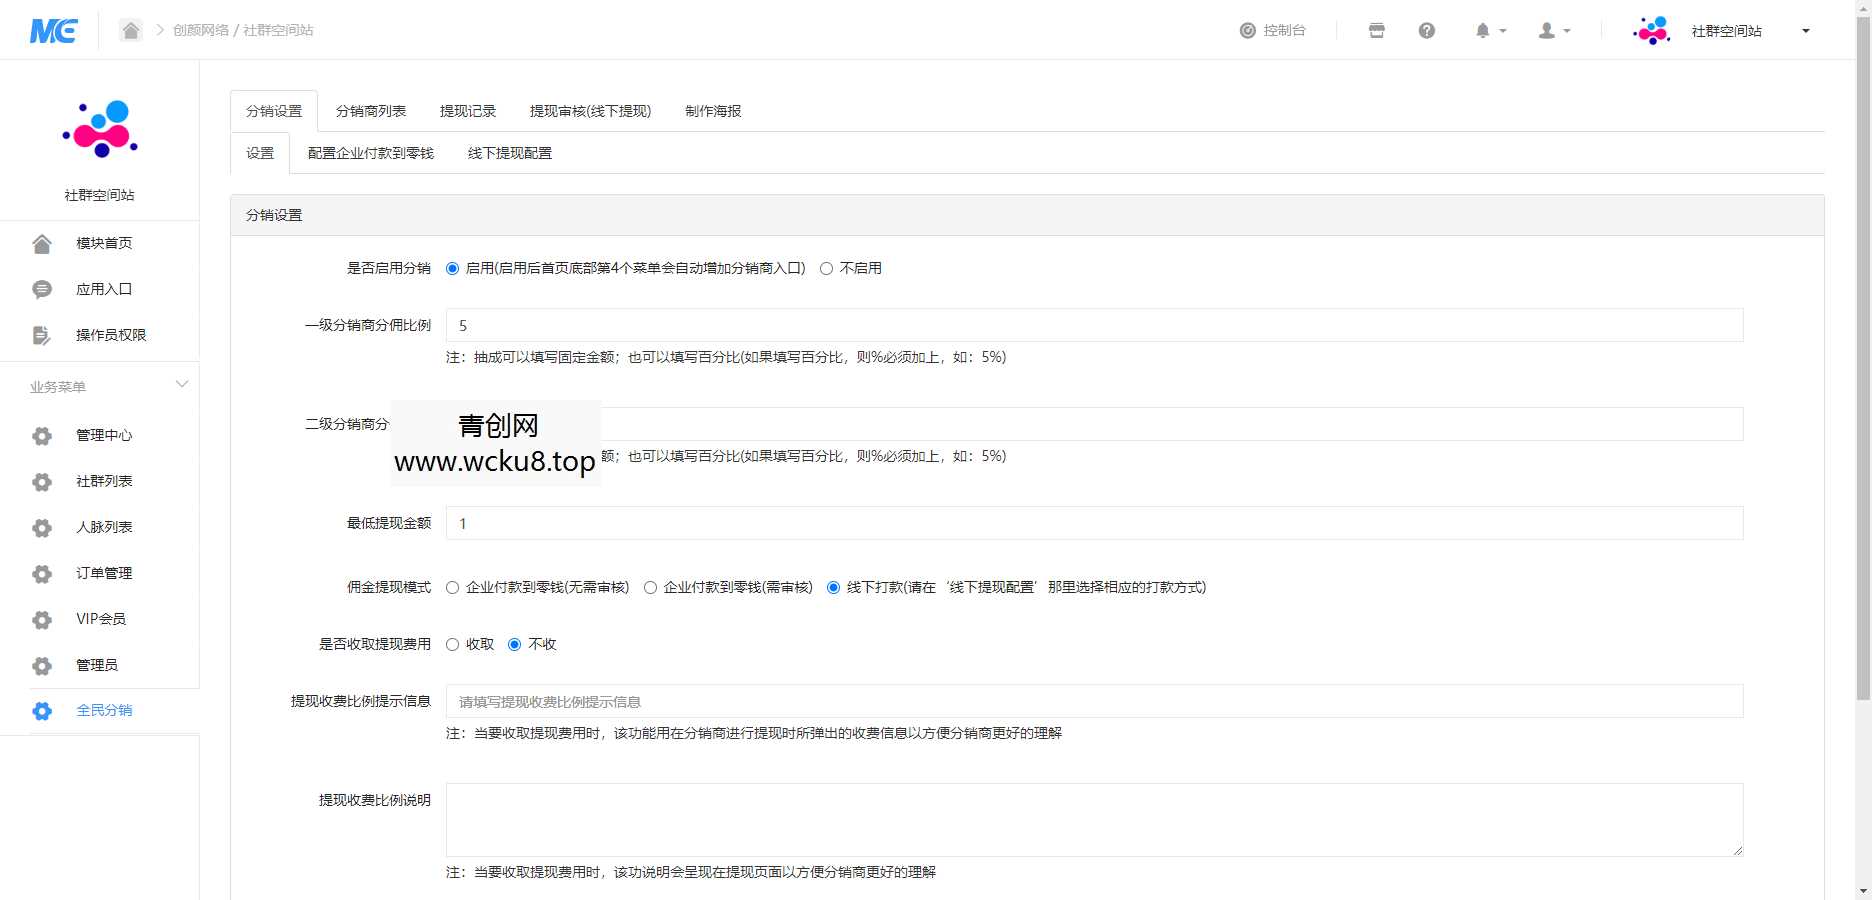Enable the 启用 distribution radio option
Image resolution: width=1872 pixels, height=900 pixels.
click(x=452, y=268)
